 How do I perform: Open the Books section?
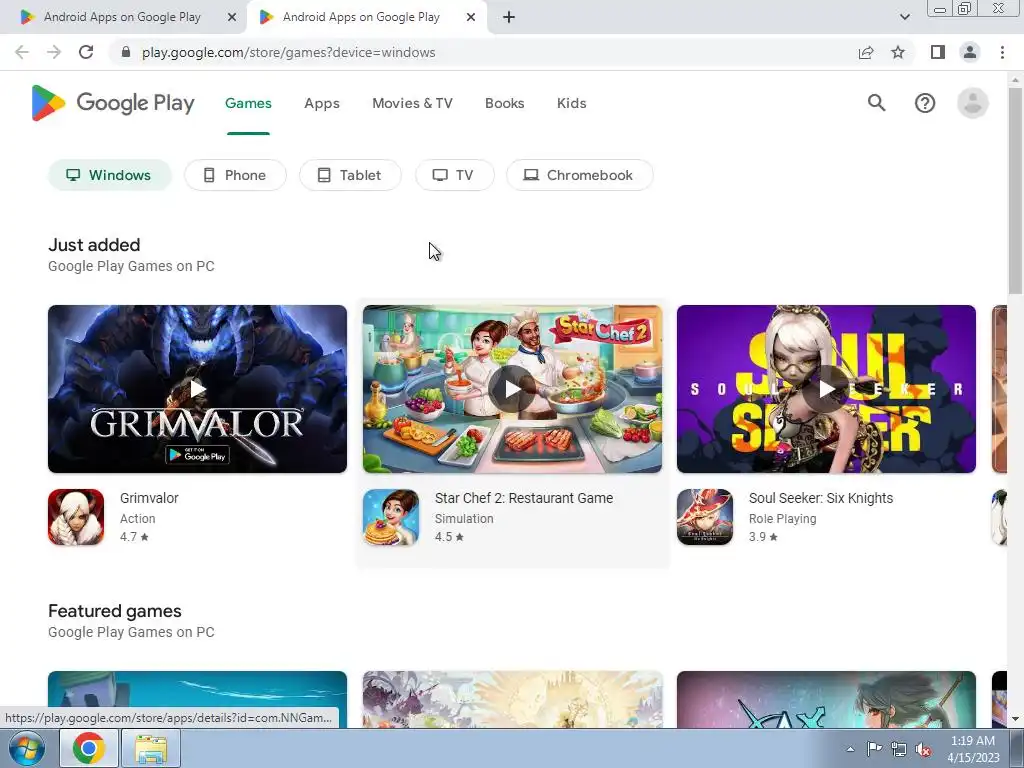pyautogui.click(x=504, y=103)
